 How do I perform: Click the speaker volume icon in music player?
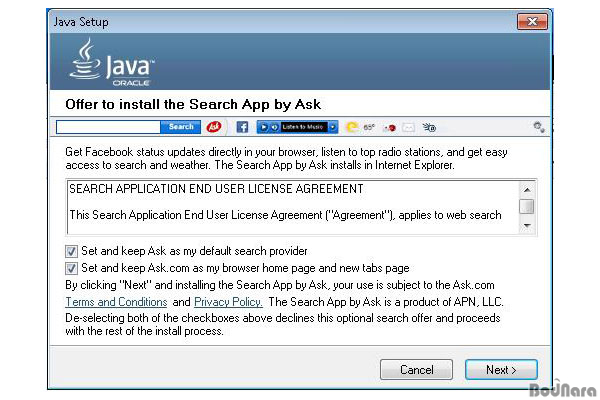pyautogui.click(x=274, y=127)
